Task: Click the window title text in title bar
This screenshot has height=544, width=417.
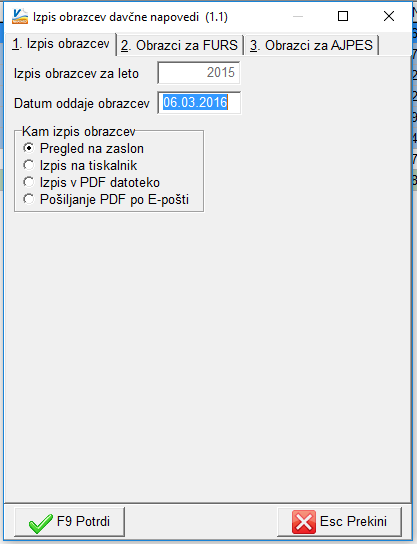Action: pyautogui.click(x=130, y=17)
